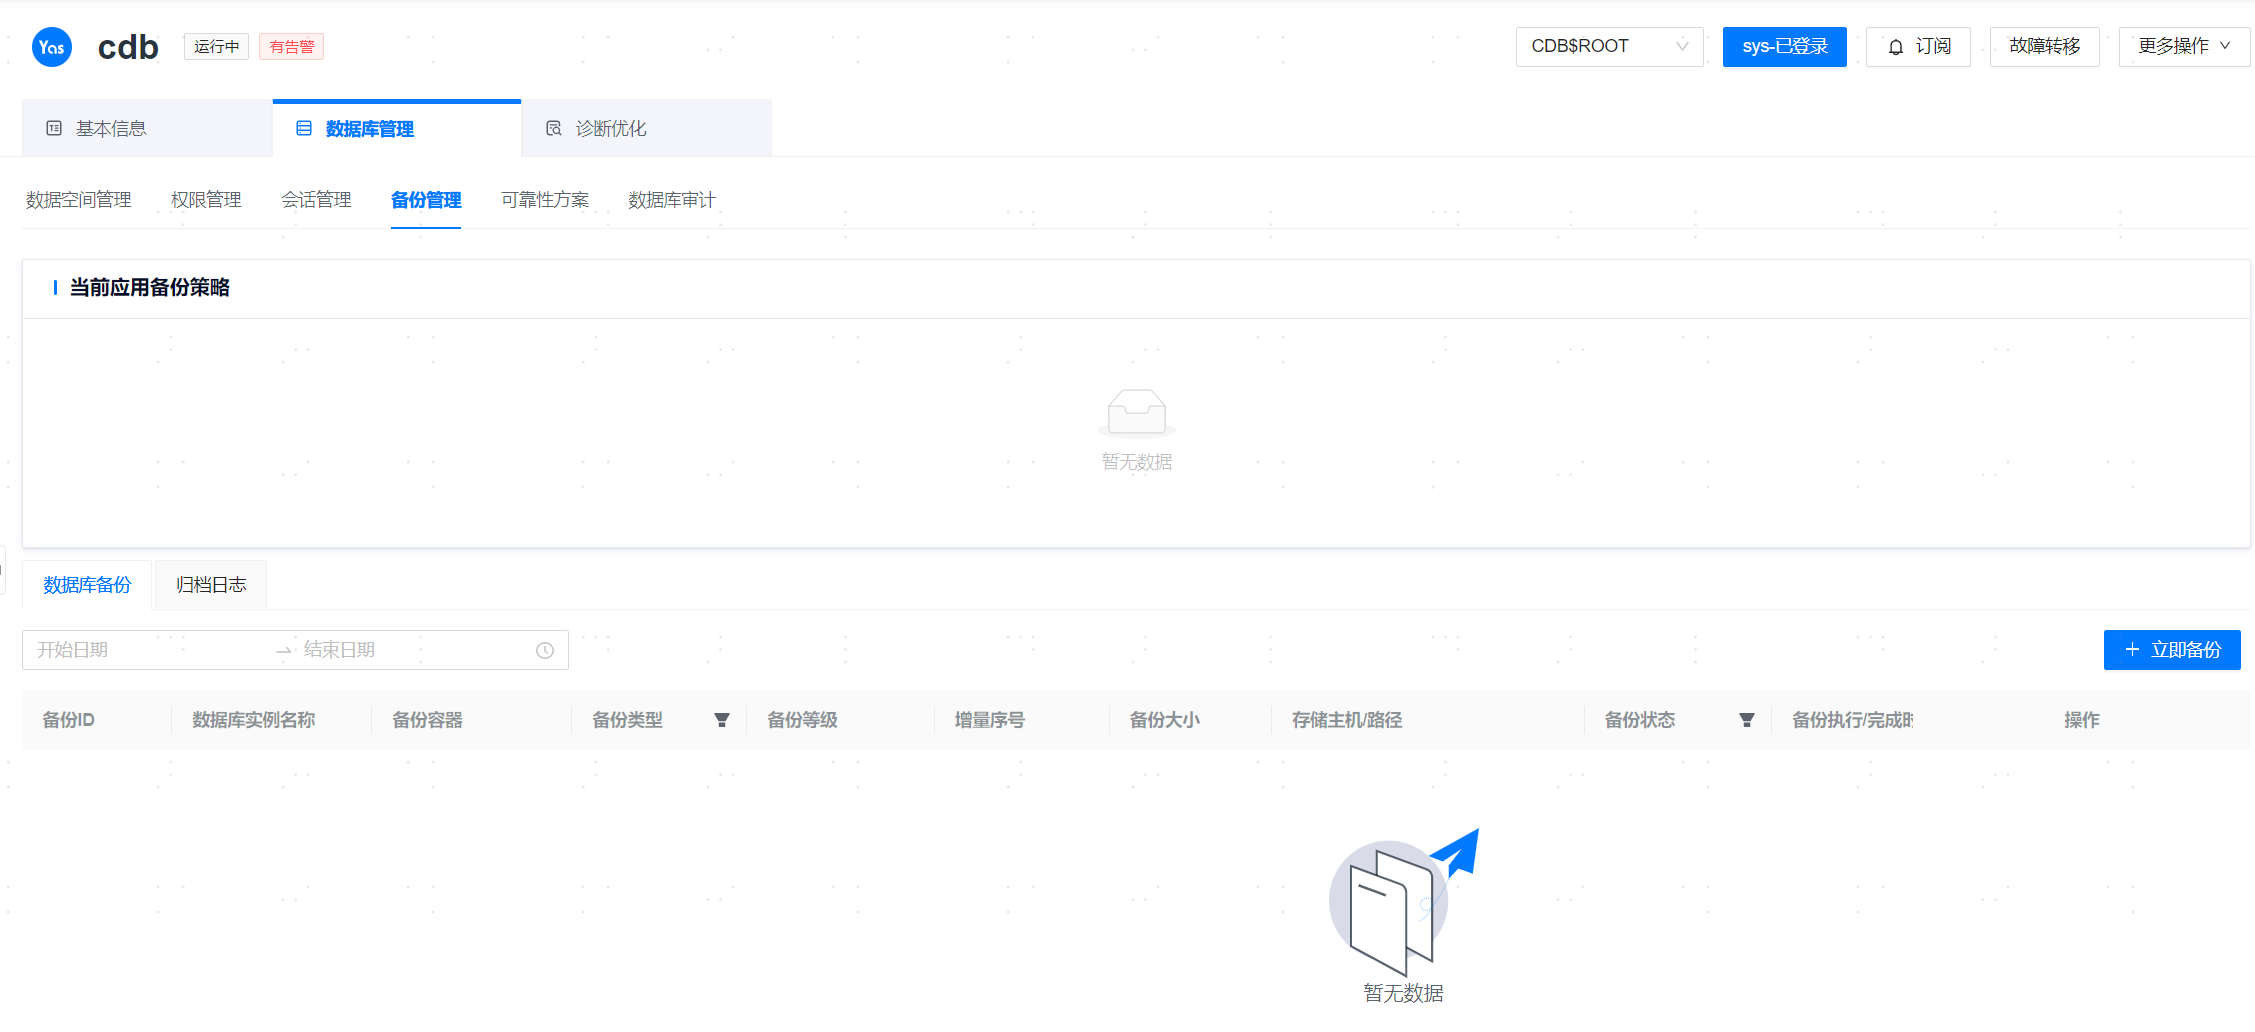Click the 故障转移 button
The height and width of the screenshot is (1032, 2255).
(2044, 47)
